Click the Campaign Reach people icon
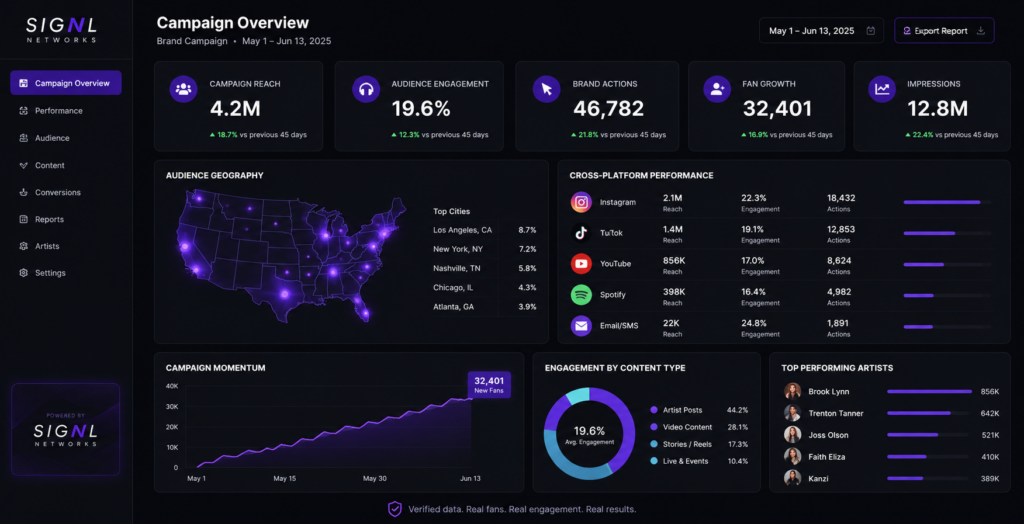1024x524 pixels. click(184, 89)
